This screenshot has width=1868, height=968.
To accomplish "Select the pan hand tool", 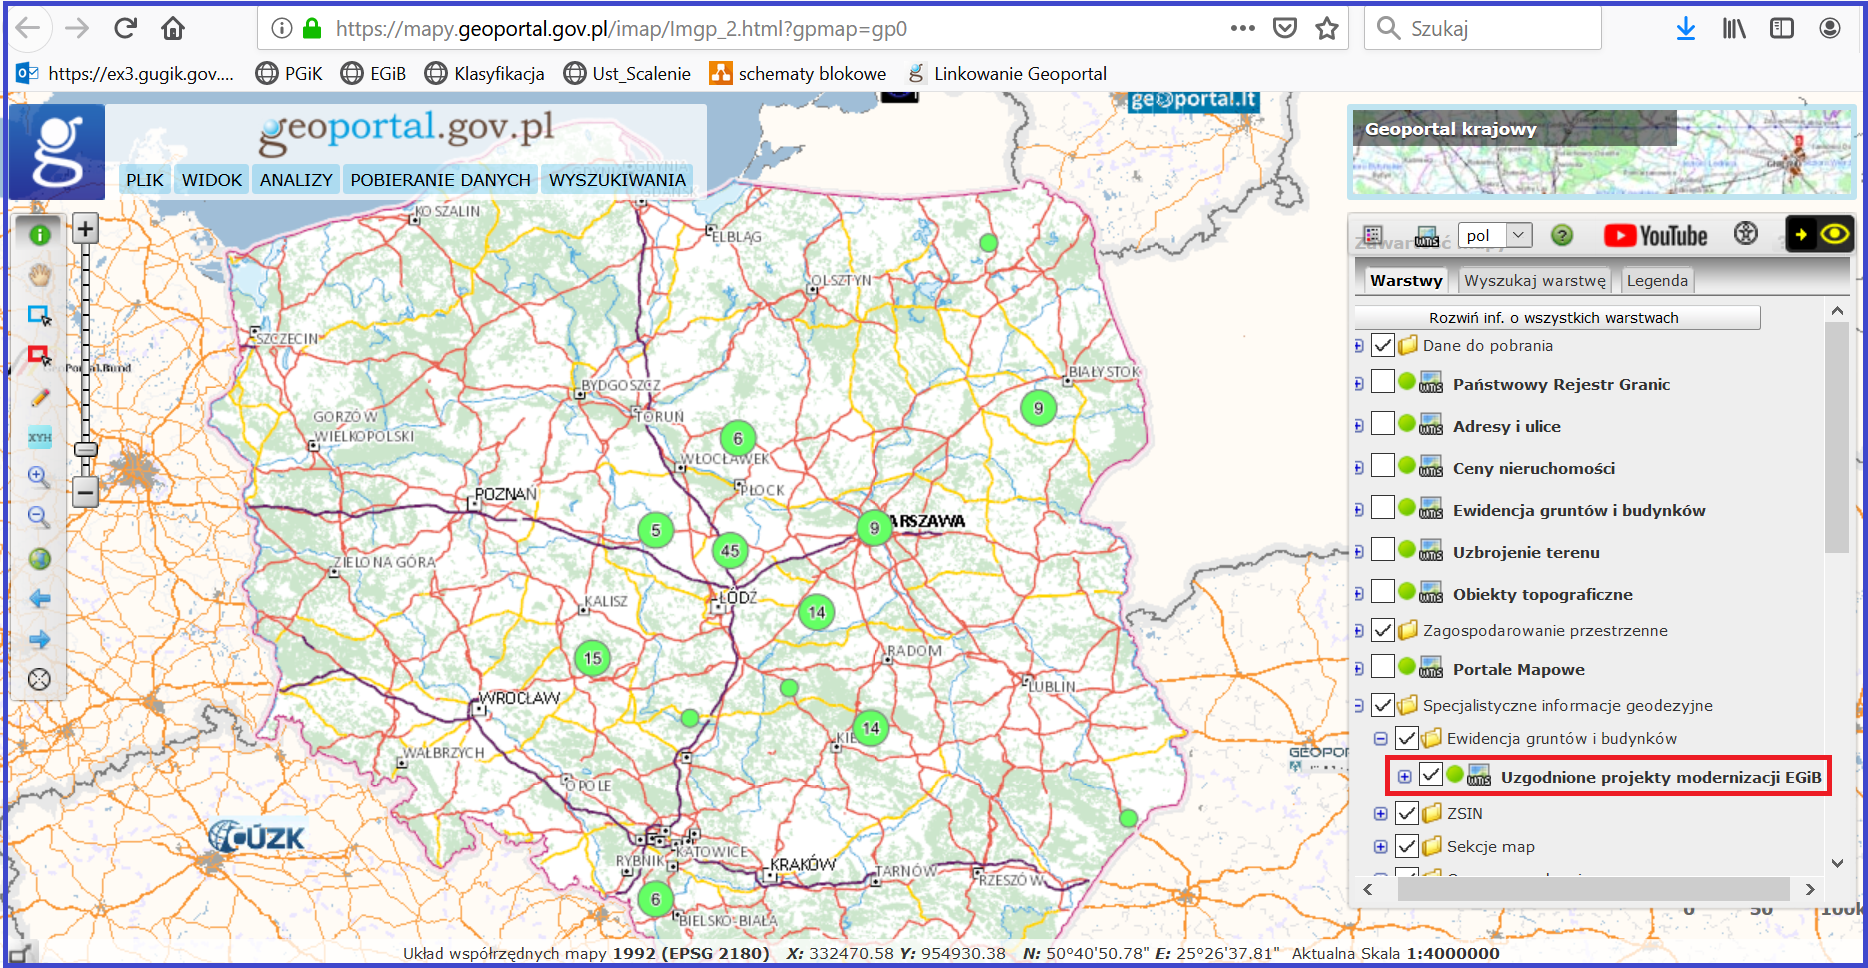I will (39, 275).
